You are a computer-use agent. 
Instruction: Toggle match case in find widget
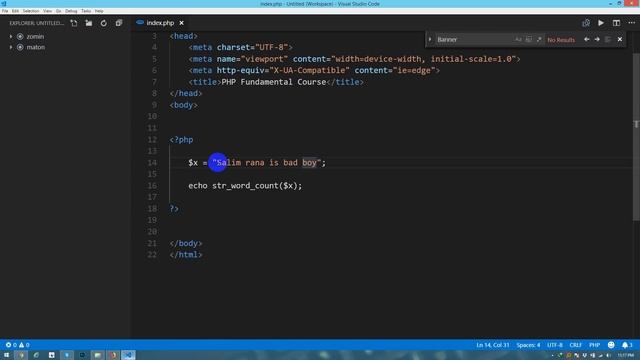coord(518,40)
